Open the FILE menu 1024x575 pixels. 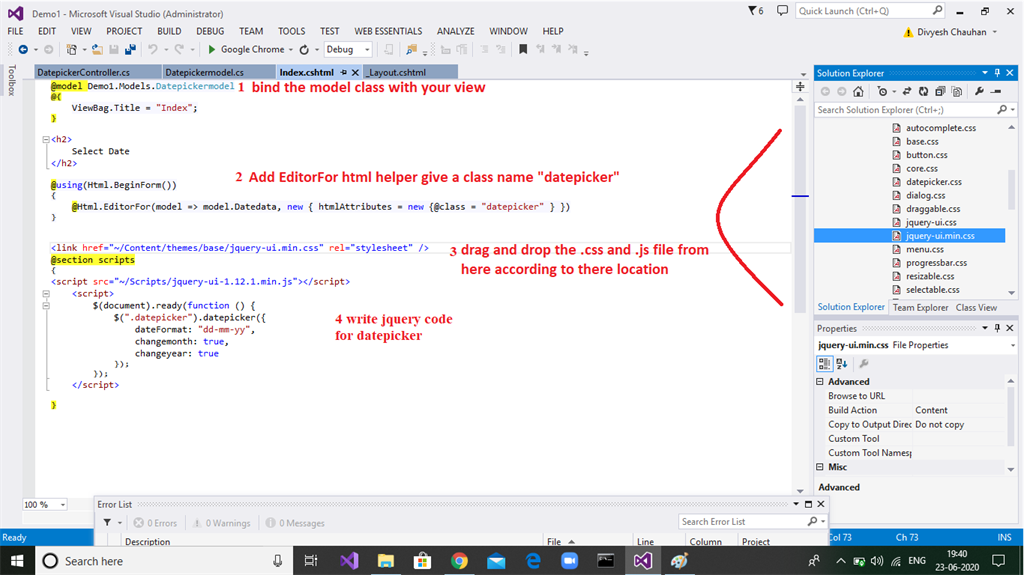click(x=15, y=31)
